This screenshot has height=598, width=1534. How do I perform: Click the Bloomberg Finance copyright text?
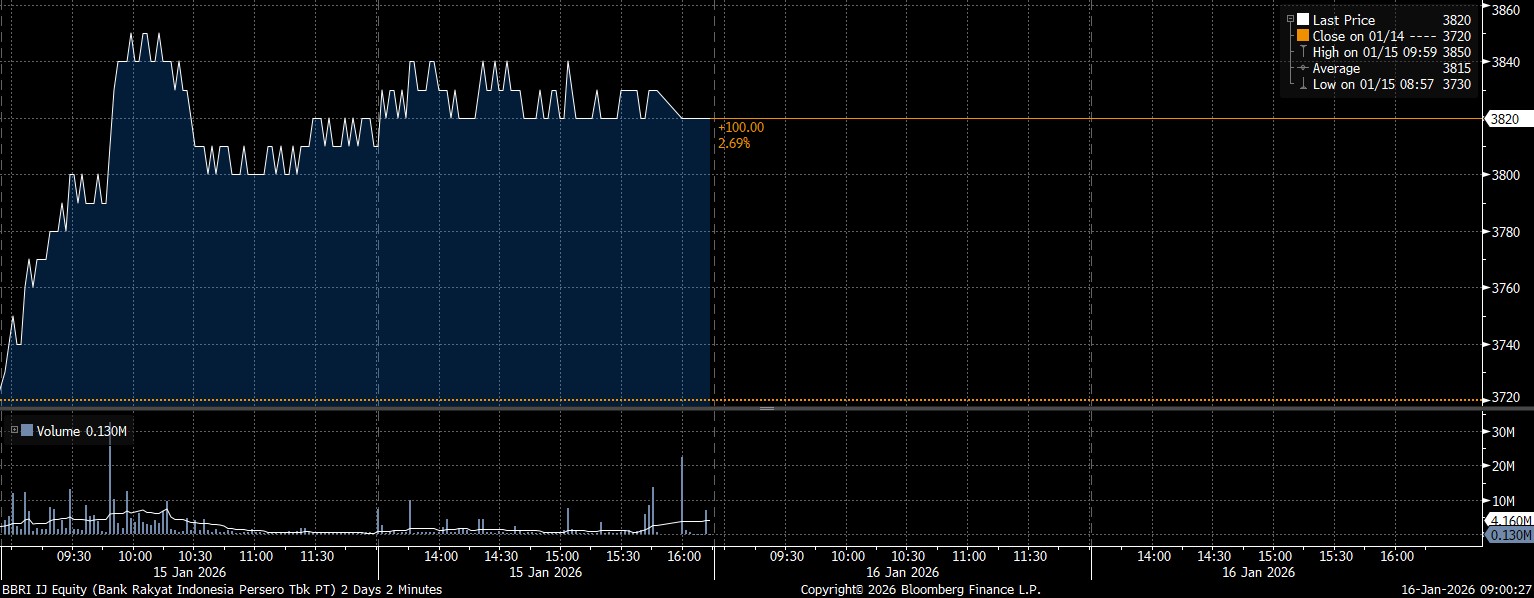pyautogui.click(x=920, y=590)
